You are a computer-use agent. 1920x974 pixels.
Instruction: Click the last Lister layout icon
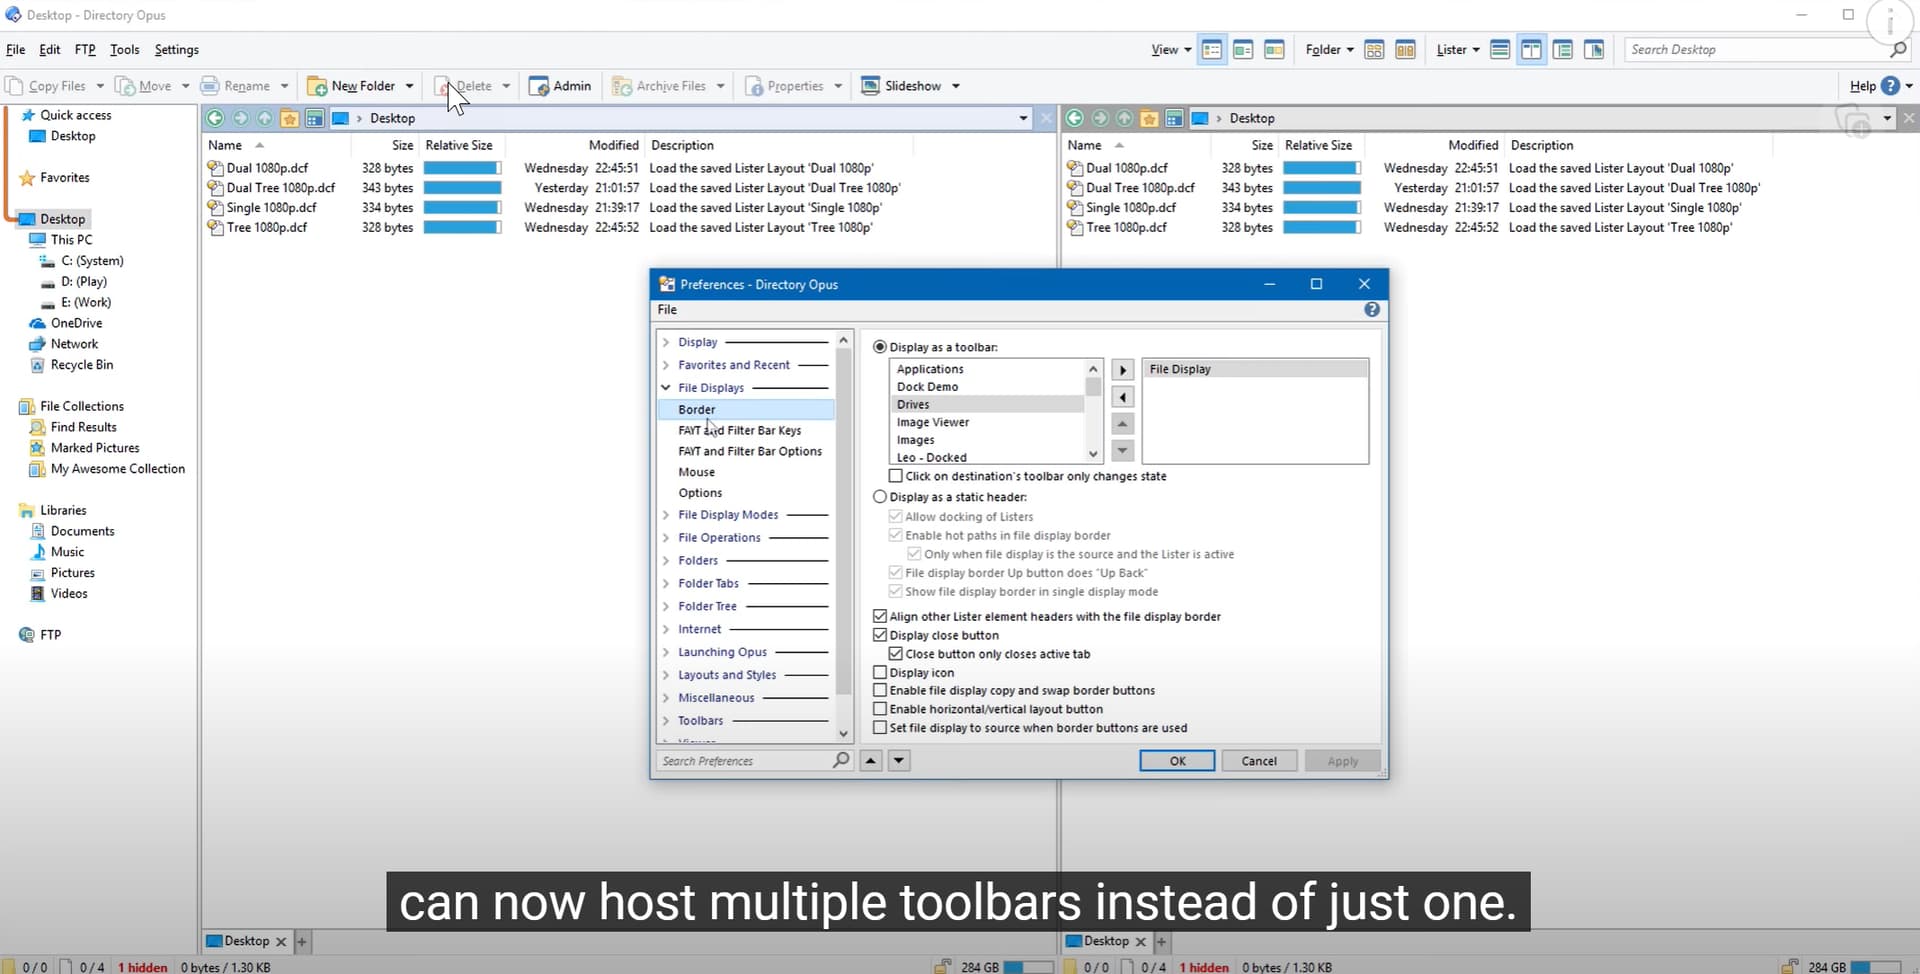(x=1594, y=50)
